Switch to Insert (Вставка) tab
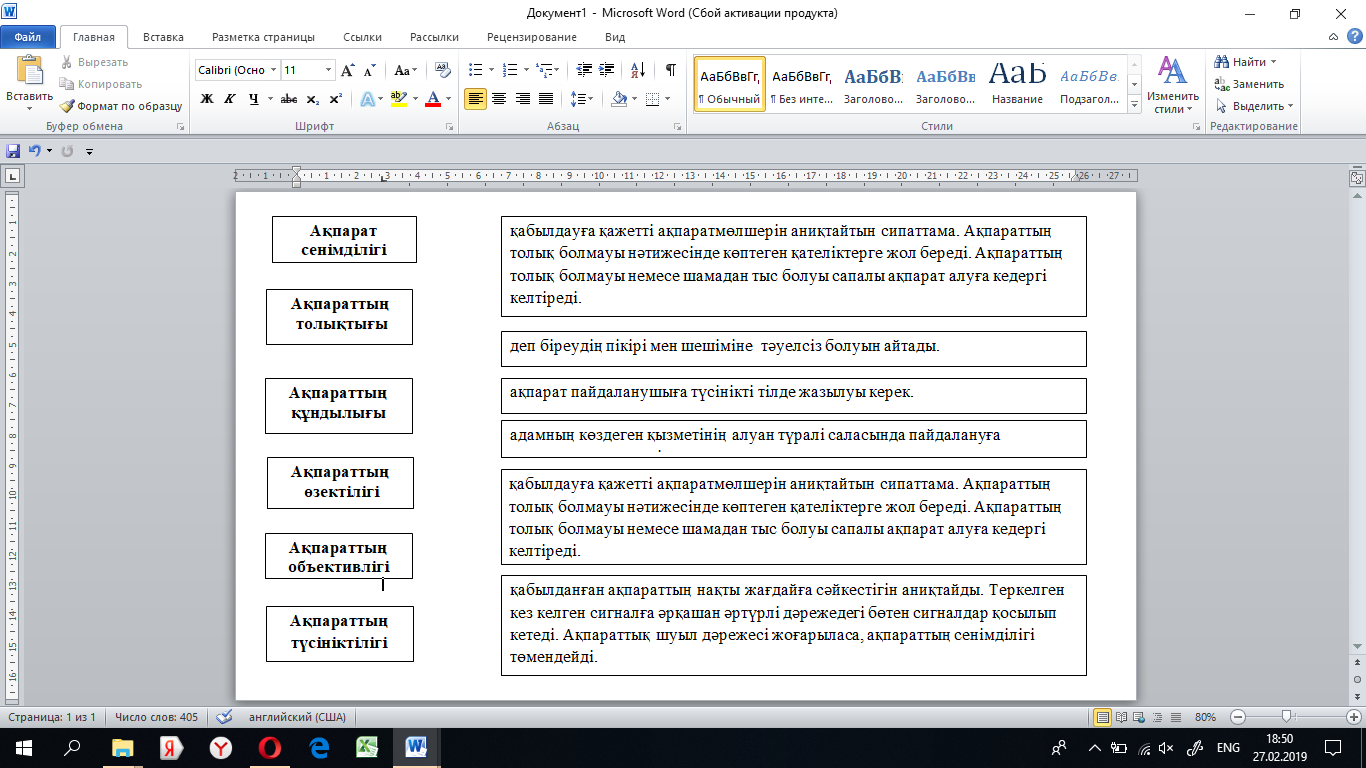 [163, 37]
